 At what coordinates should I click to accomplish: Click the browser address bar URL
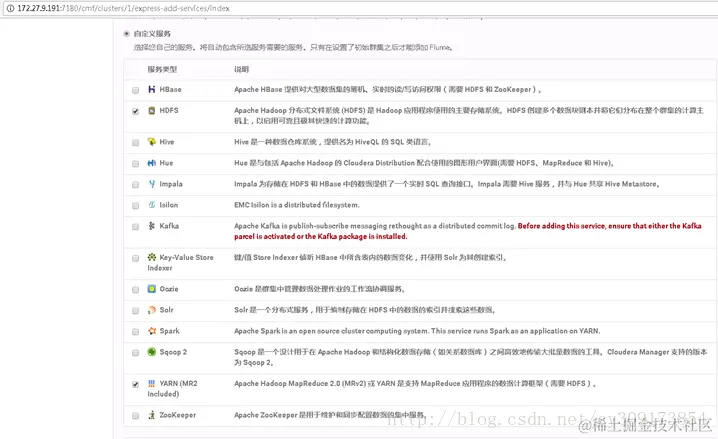[x=124, y=8]
